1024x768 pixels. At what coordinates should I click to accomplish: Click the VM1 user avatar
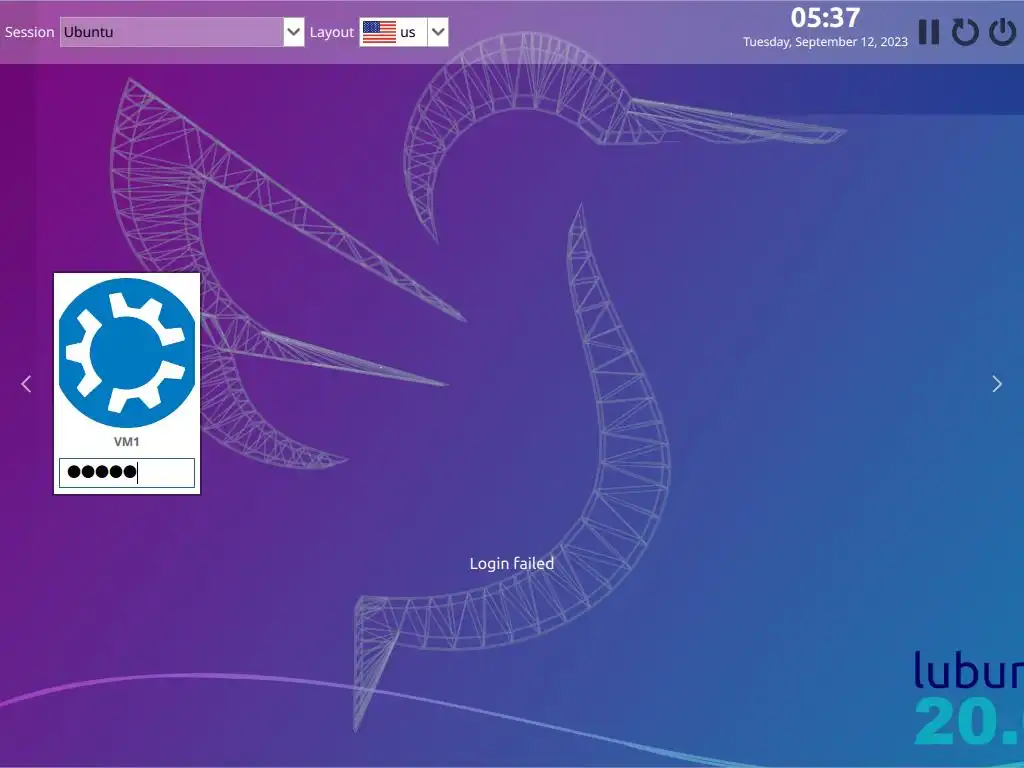tap(127, 353)
